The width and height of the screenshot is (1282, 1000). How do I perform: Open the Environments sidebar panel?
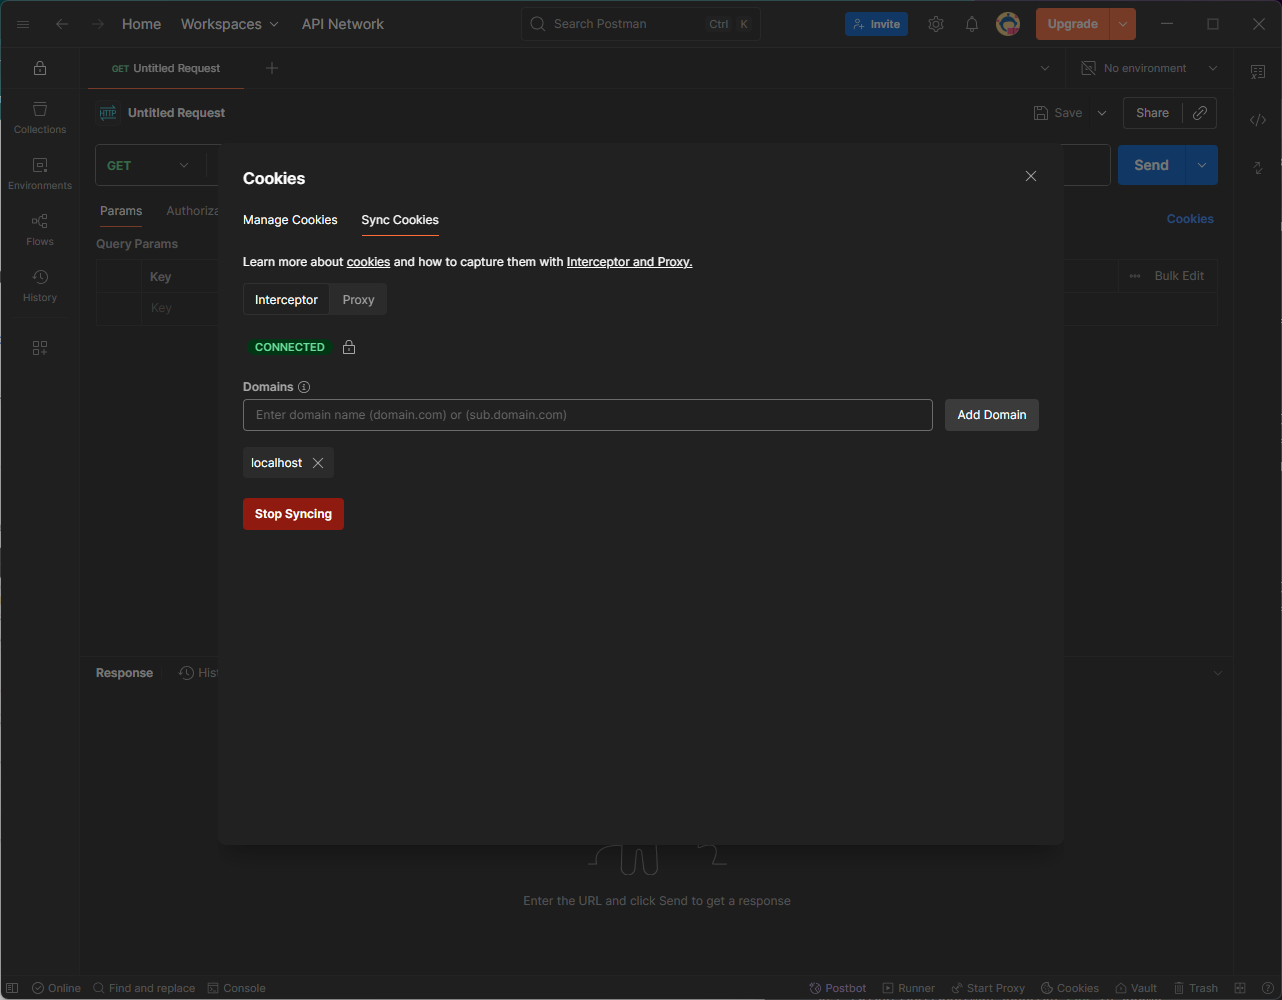click(40, 173)
